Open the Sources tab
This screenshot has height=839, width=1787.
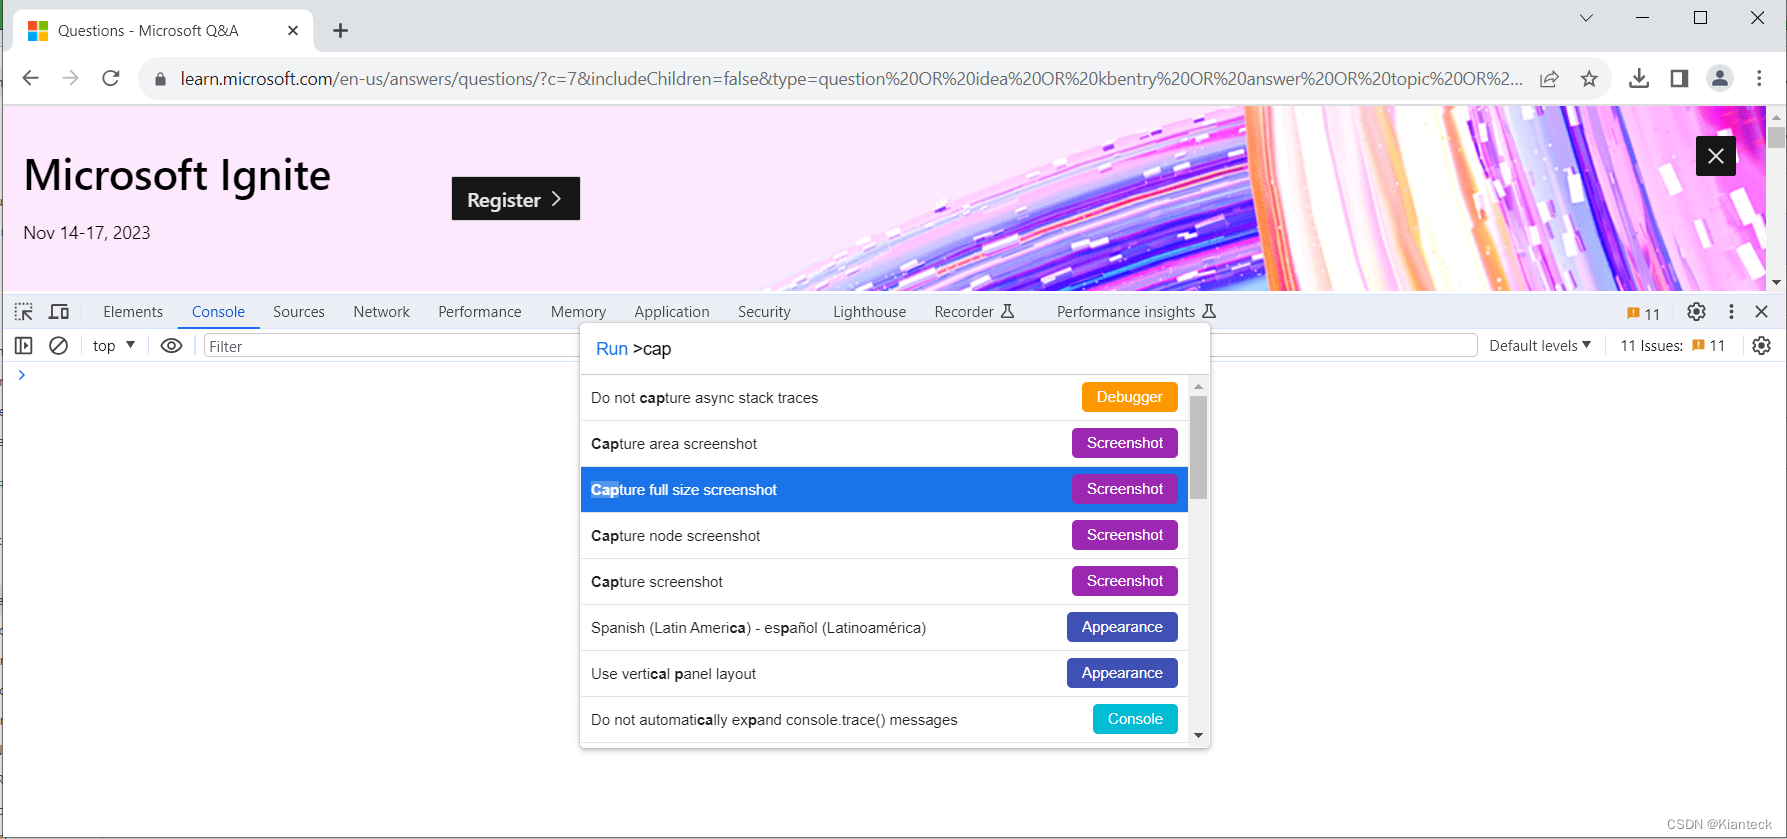299,312
